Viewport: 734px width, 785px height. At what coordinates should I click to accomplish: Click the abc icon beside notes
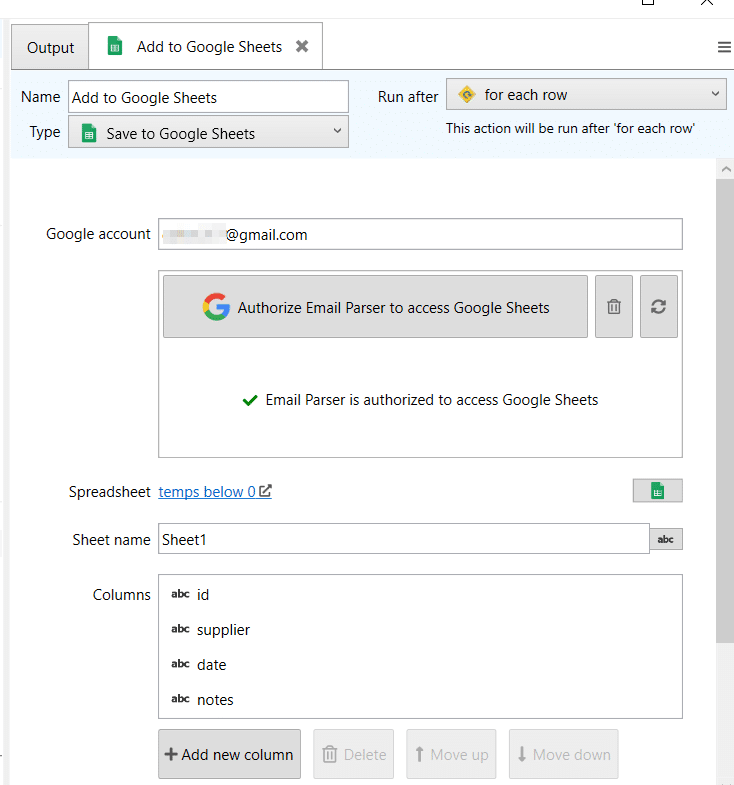(x=180, y=699)
